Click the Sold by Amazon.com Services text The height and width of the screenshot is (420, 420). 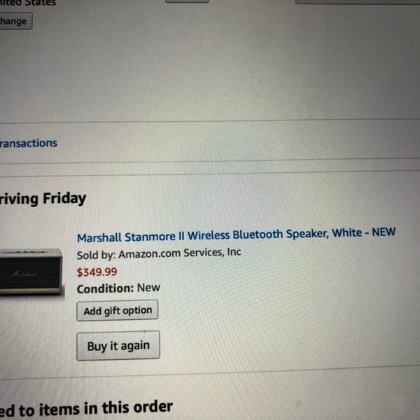click(159, 254)
